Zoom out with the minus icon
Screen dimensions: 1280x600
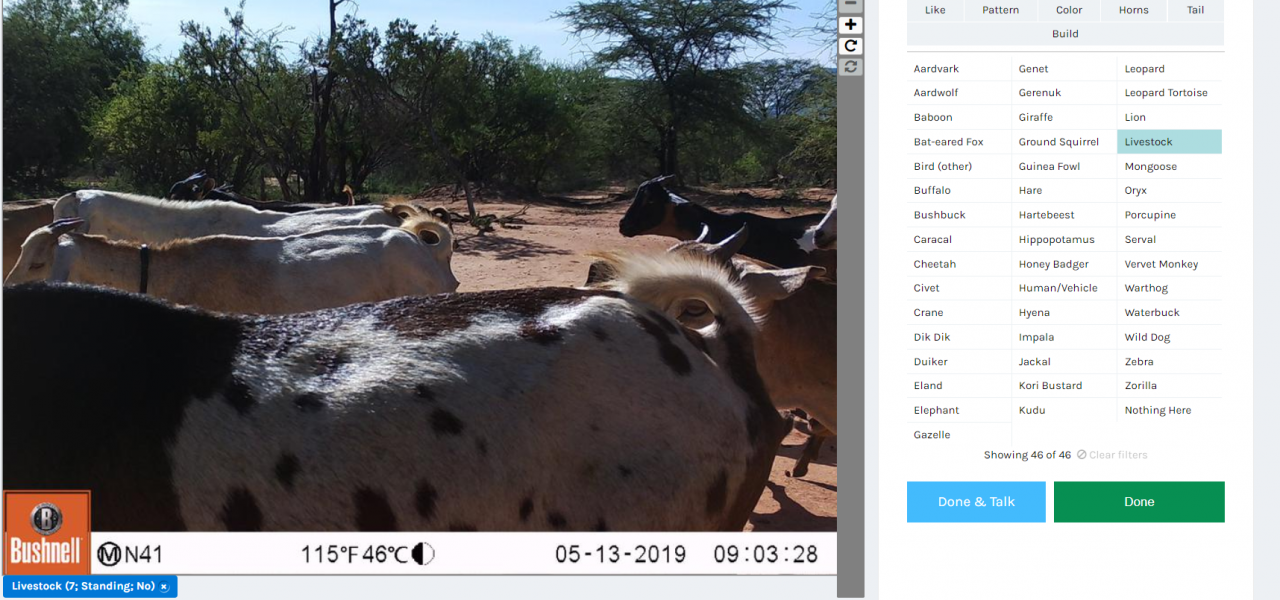click(851, 5)
